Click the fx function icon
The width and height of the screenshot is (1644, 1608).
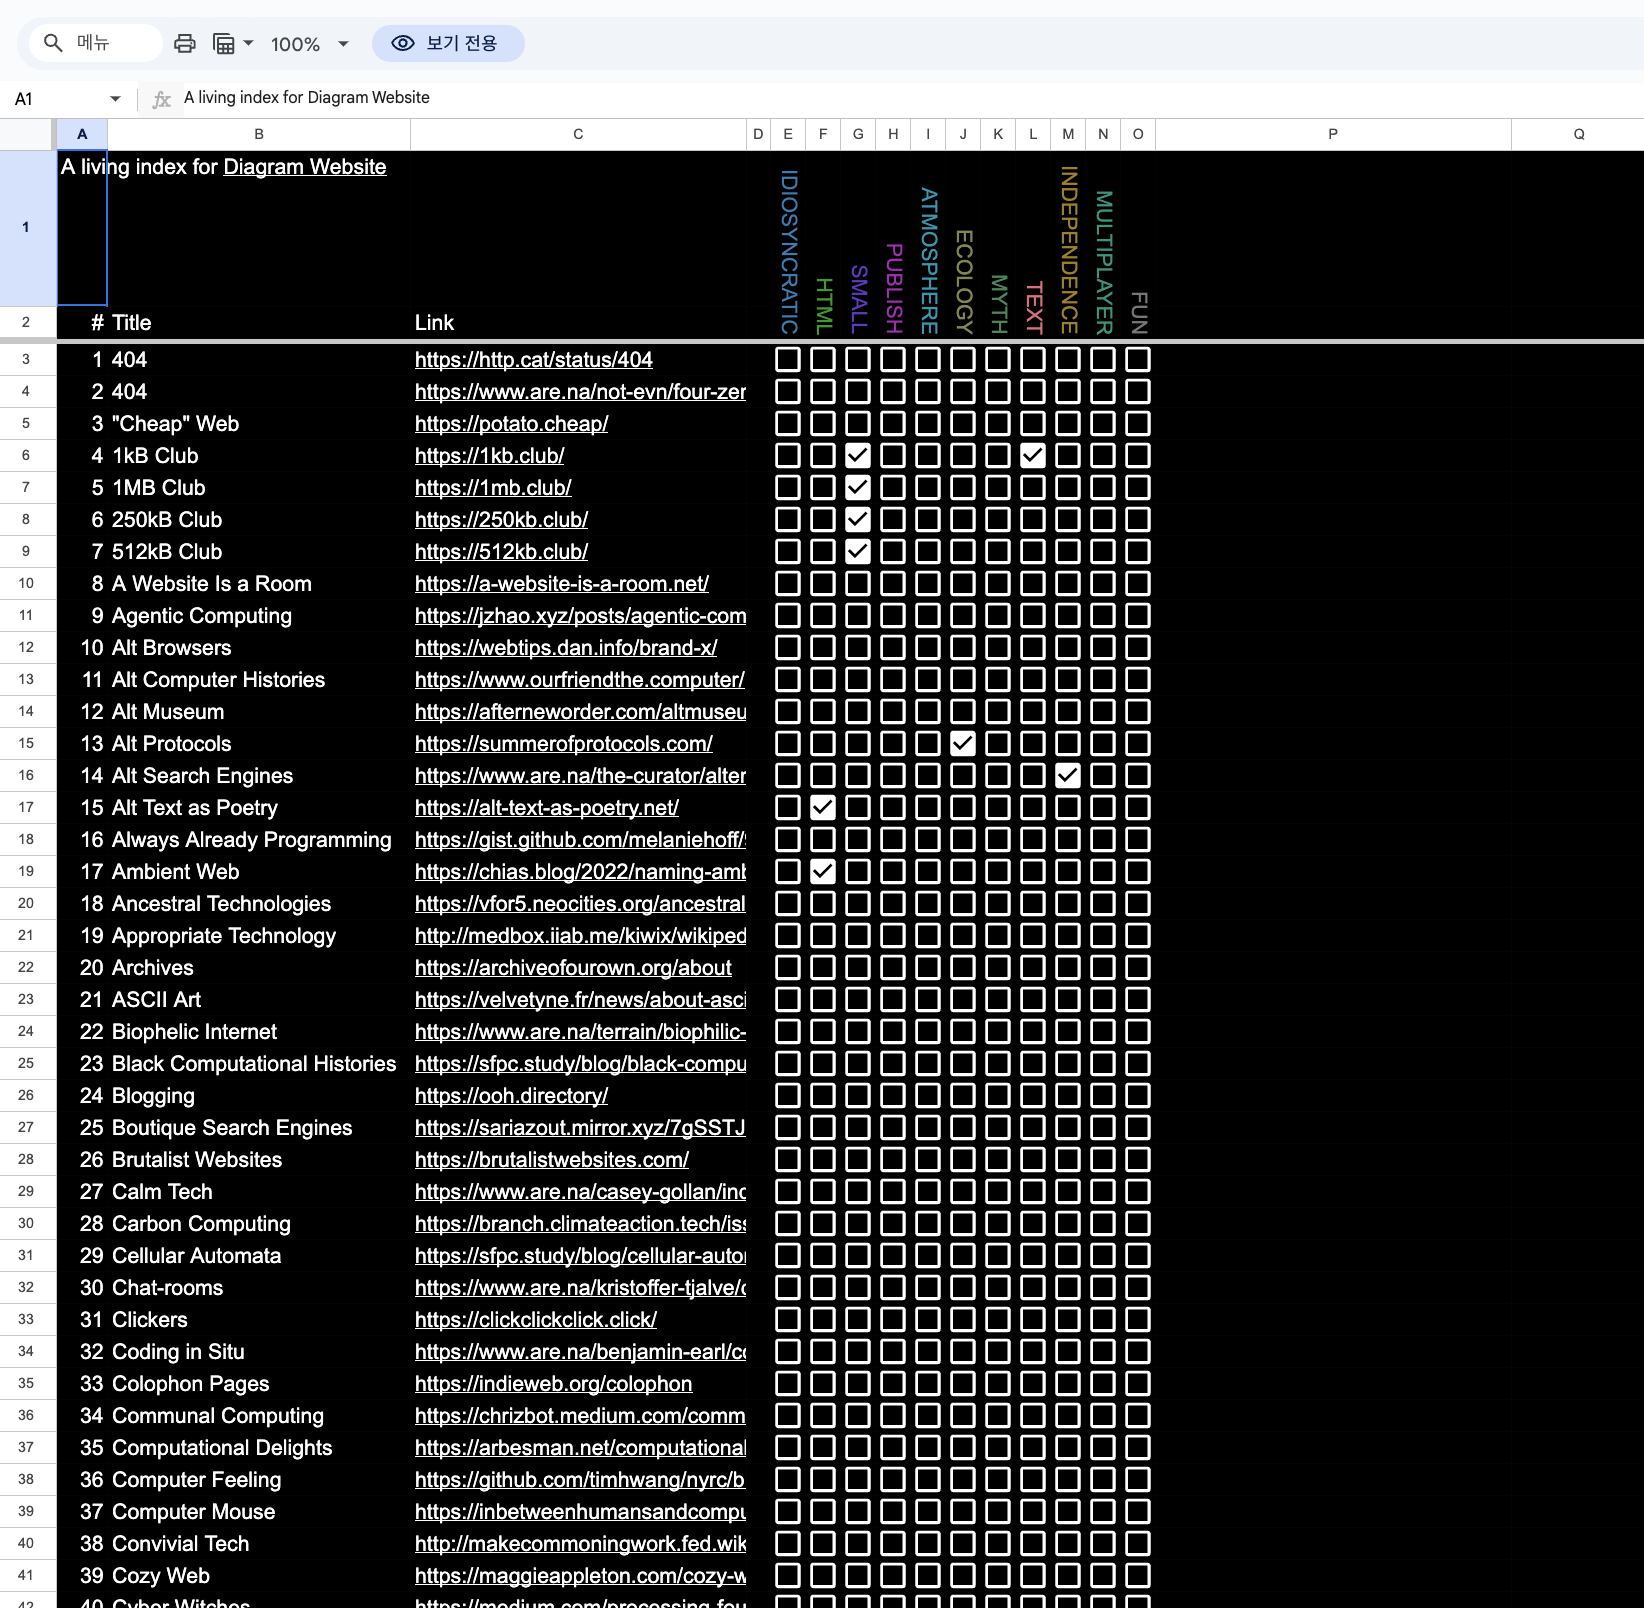tap(161, 98)
